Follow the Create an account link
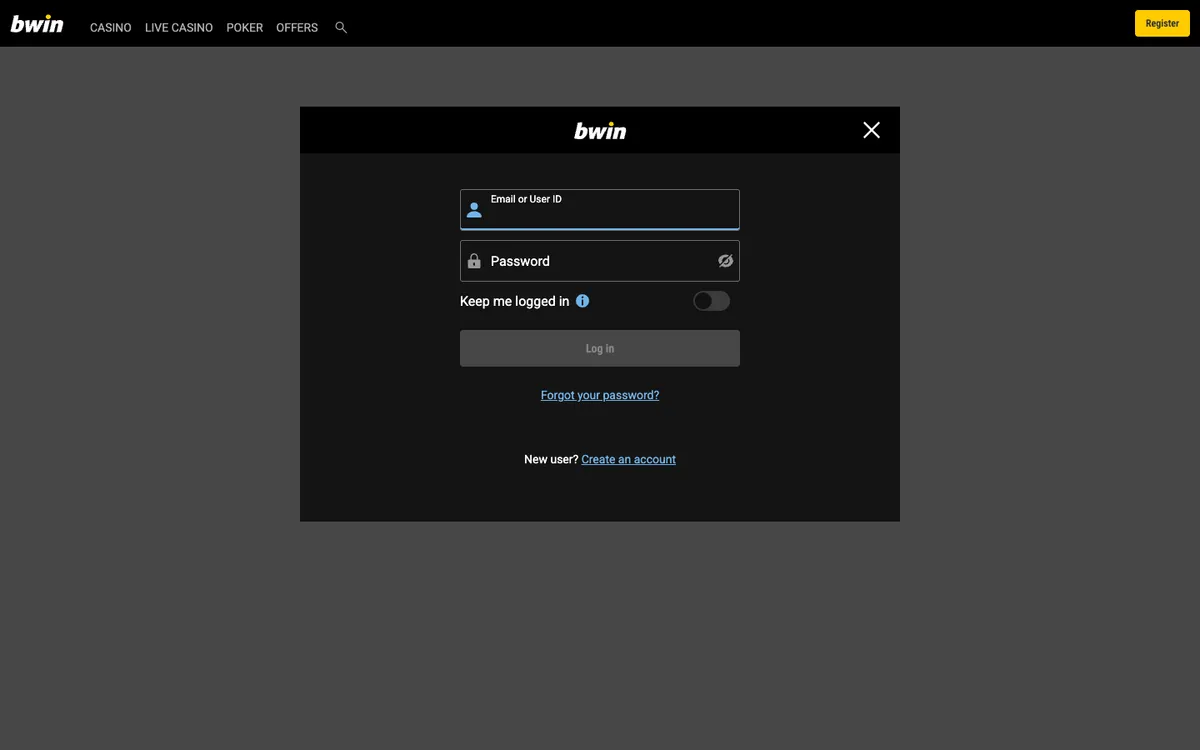This screenshot has height=750, width=1200. (629, 459)
